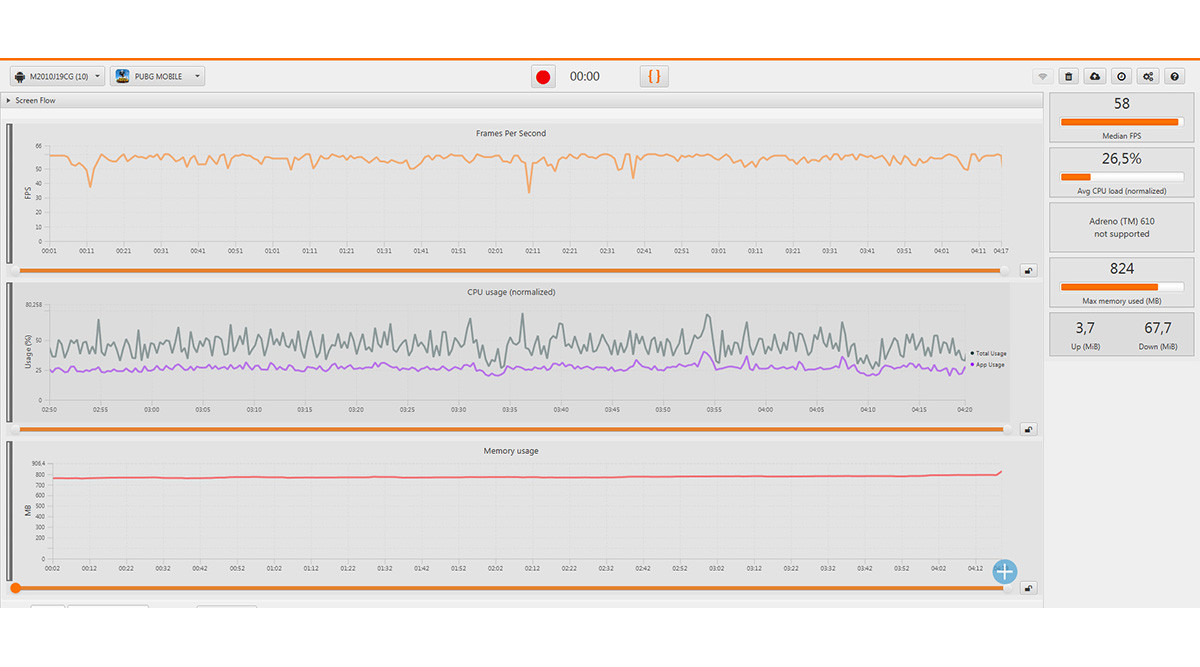Open the M2010J19CG device dropdown

(56, 77)
